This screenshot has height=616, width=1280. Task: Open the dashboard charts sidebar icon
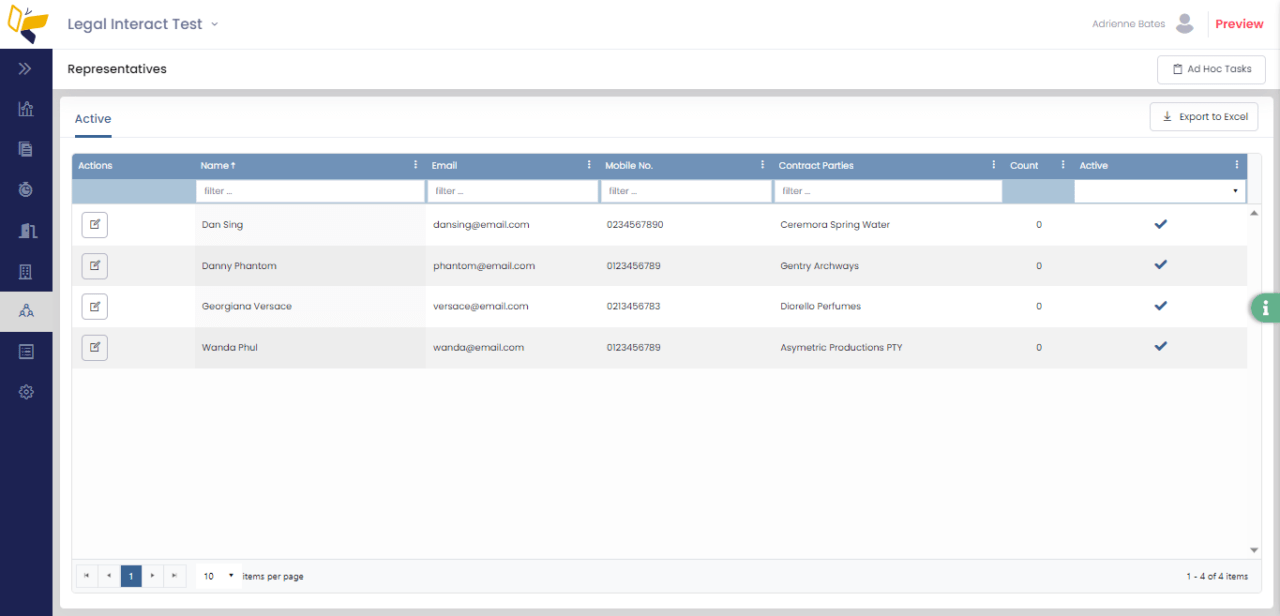click(x=26, y=108)
